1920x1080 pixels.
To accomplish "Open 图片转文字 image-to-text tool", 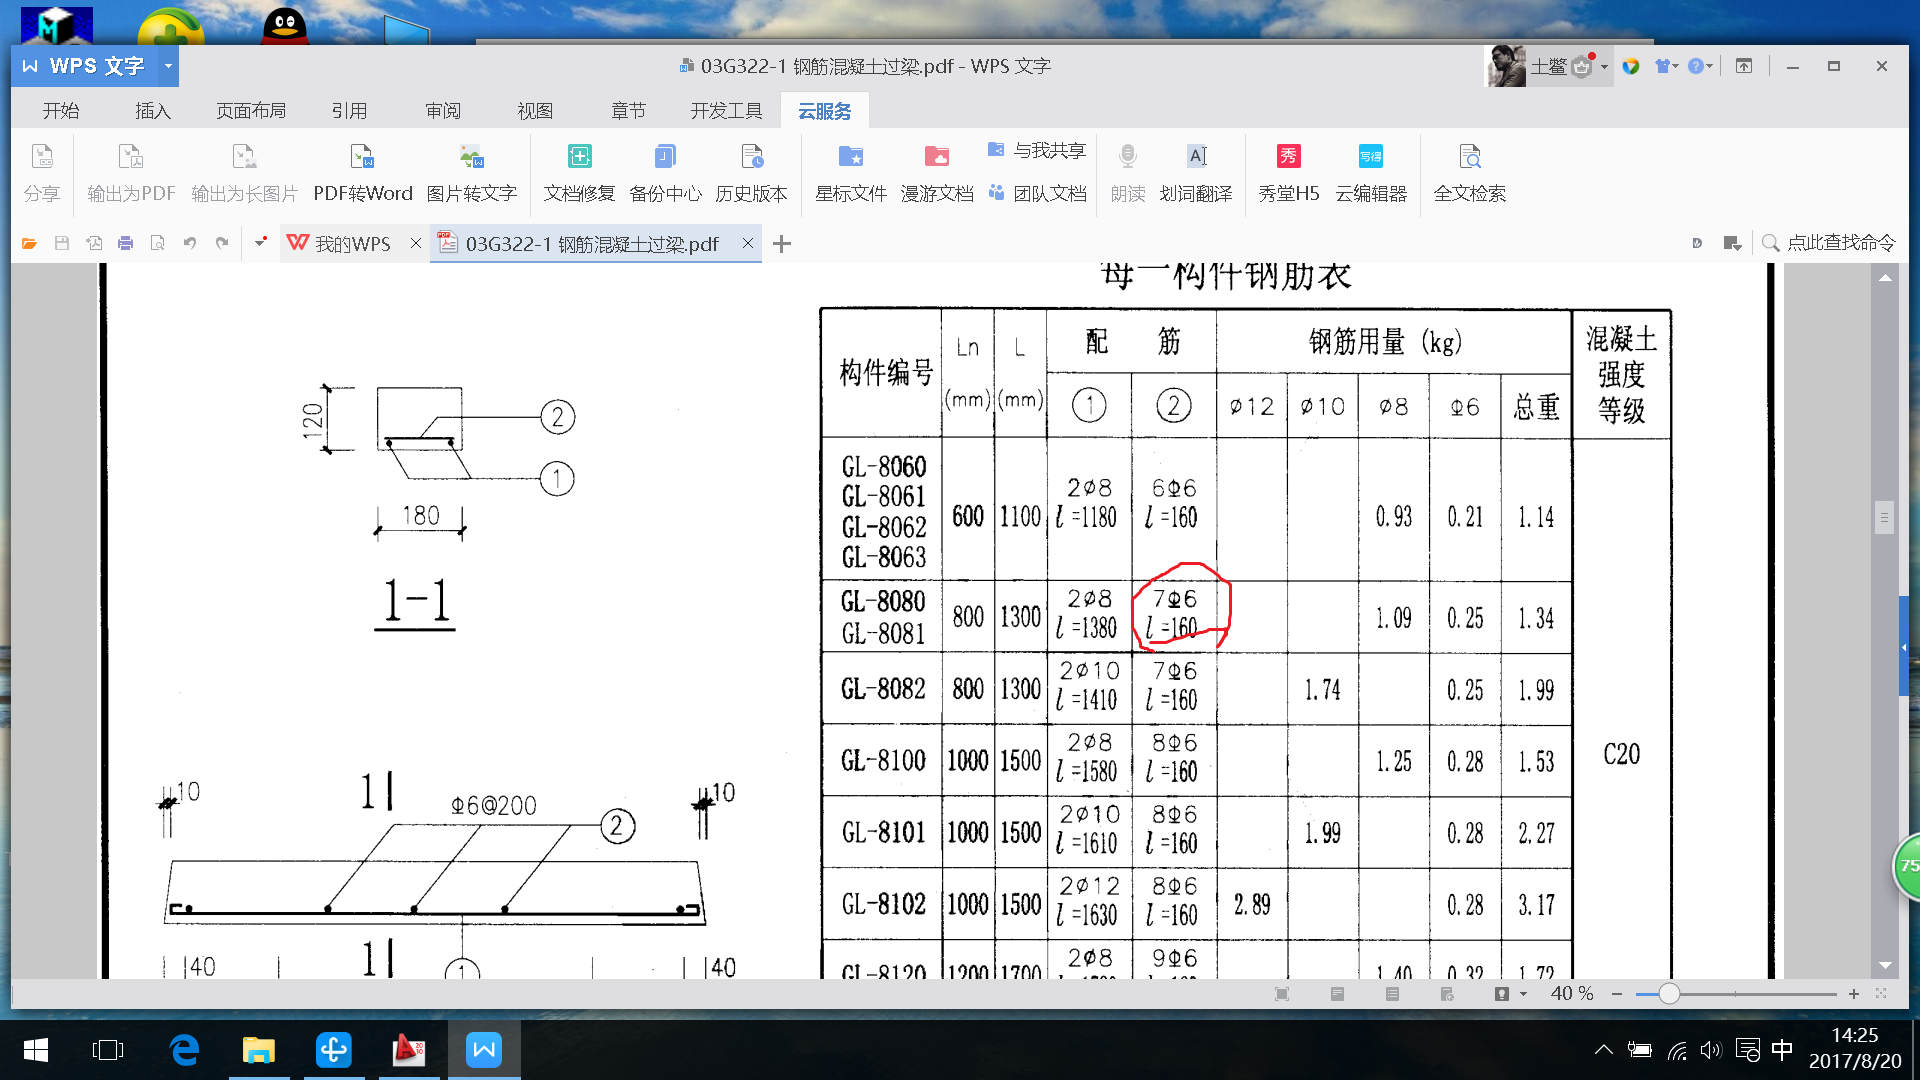I will click(471, 172).
